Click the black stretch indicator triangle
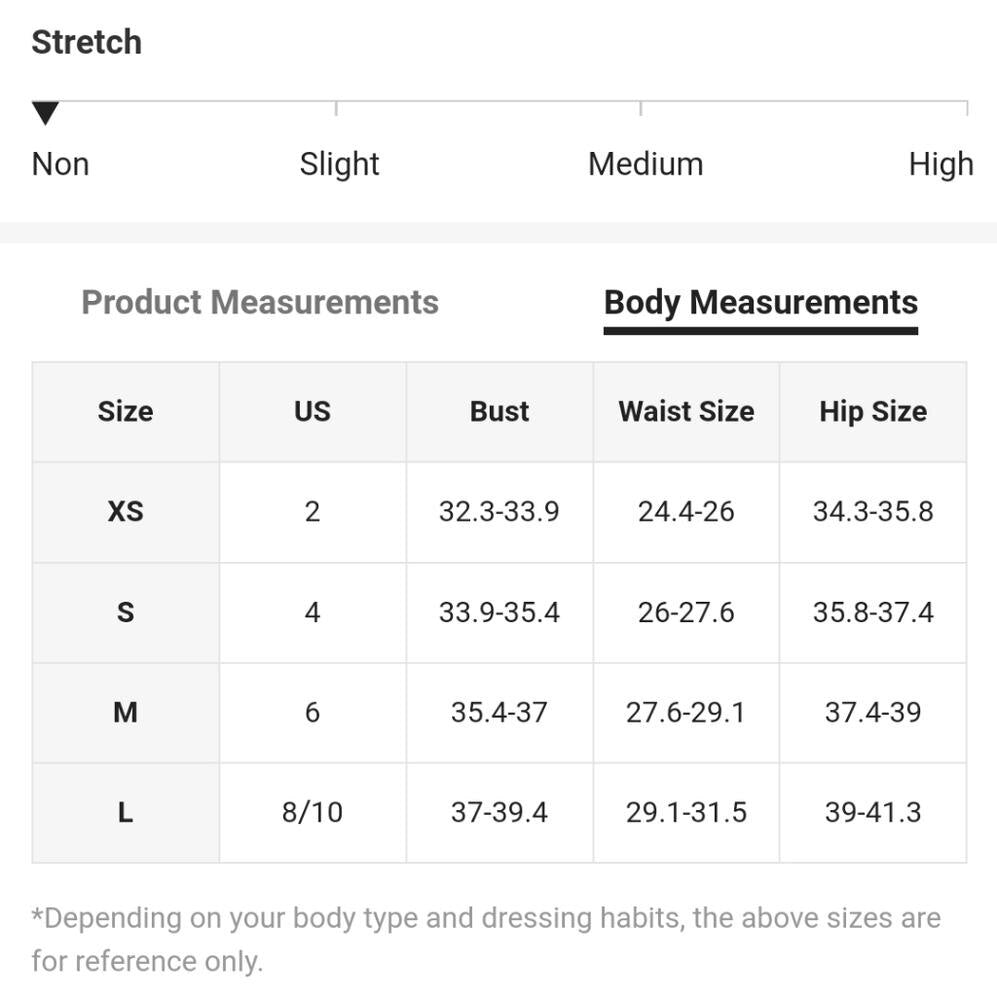 [x=45, y=113]
